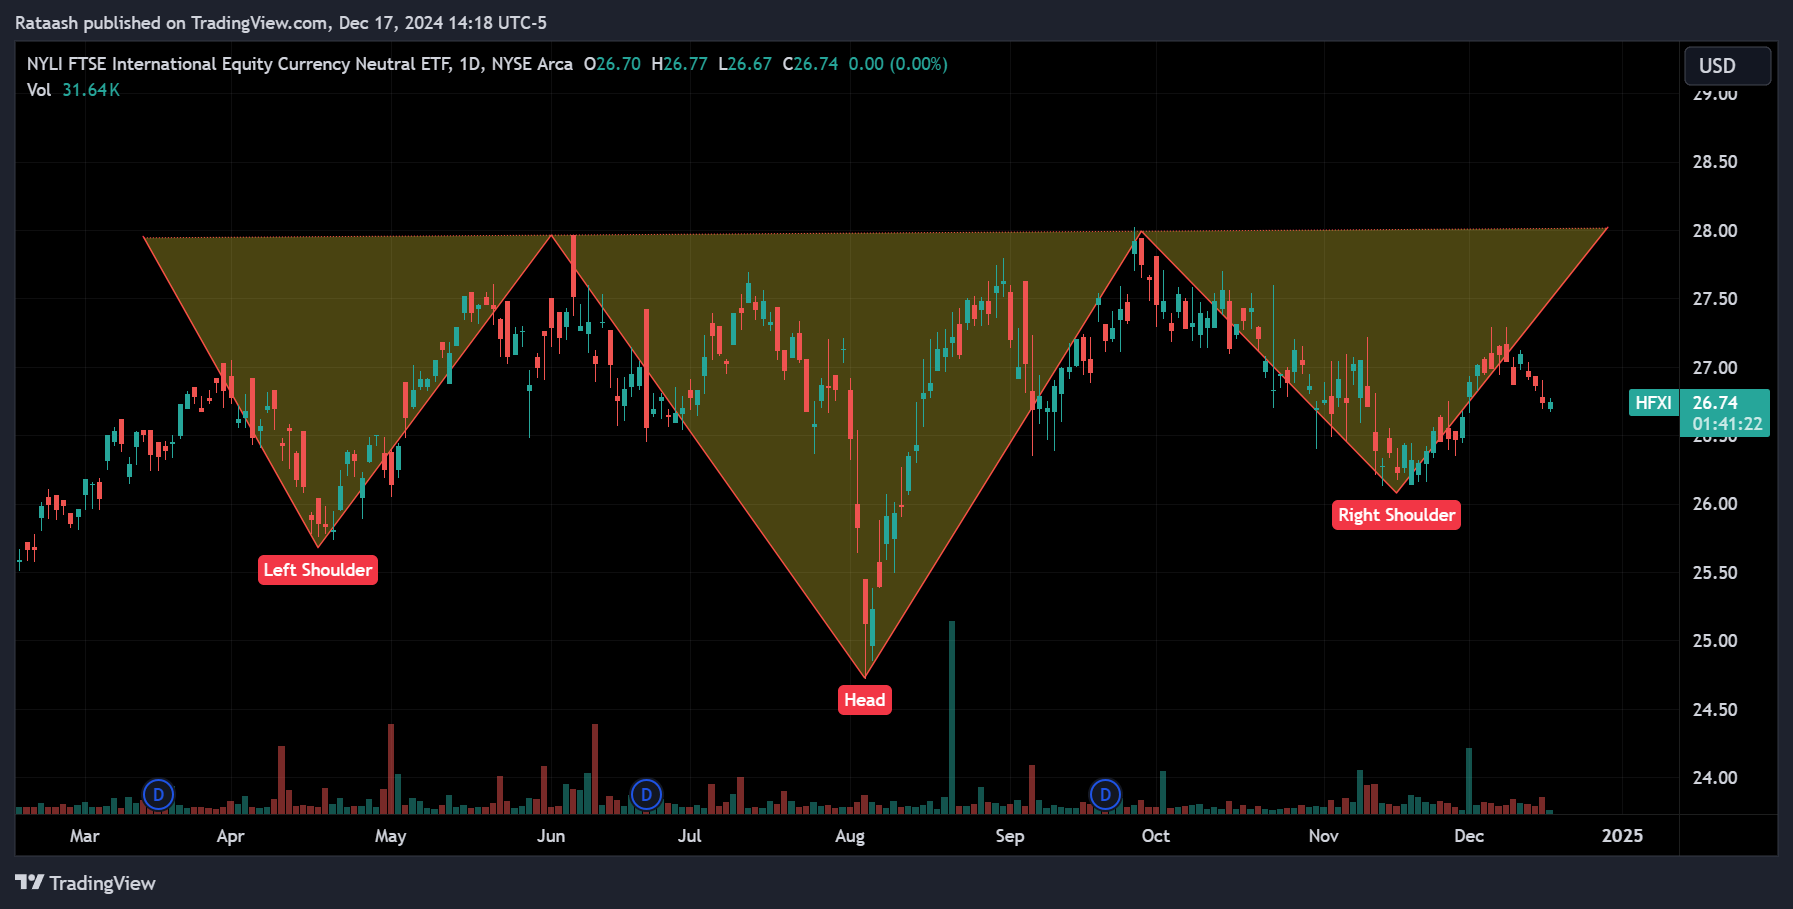1793x909 pixels.
Task: Click the tall green volume bar in early December
Action: 1469,780
